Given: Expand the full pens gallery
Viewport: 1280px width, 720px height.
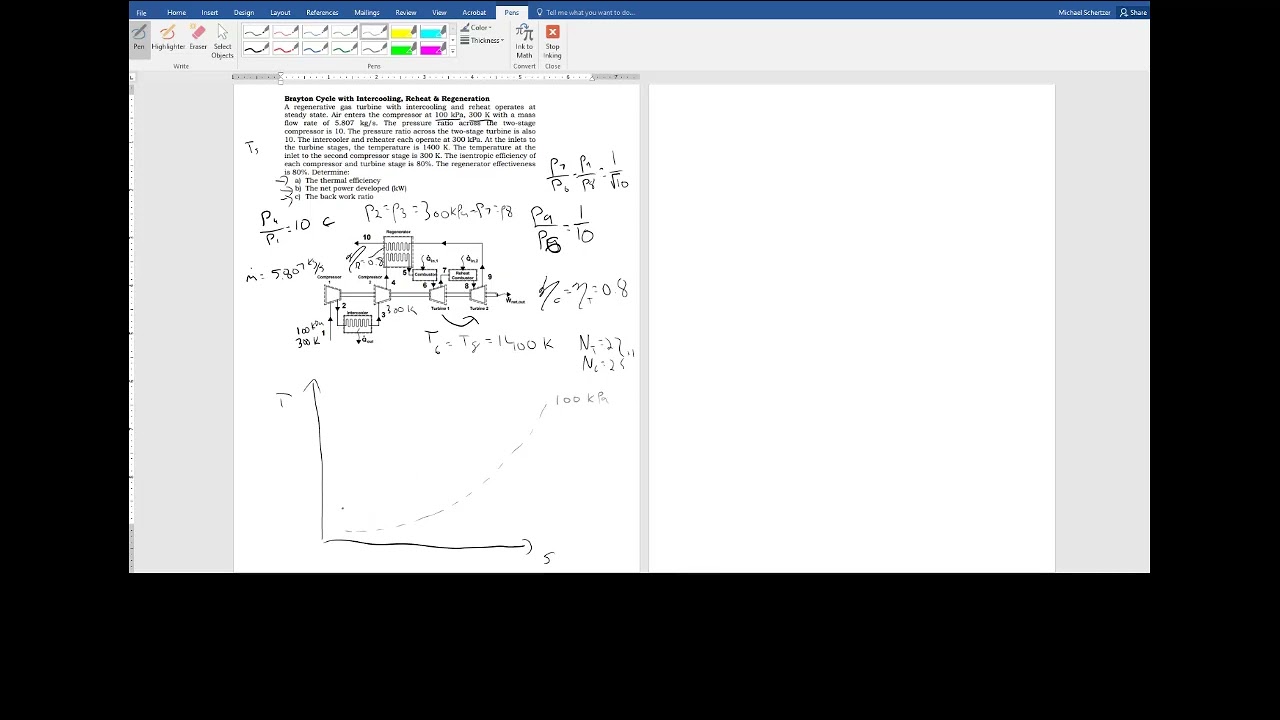Looking at the screenshot, I should click(x=452, y=52).
